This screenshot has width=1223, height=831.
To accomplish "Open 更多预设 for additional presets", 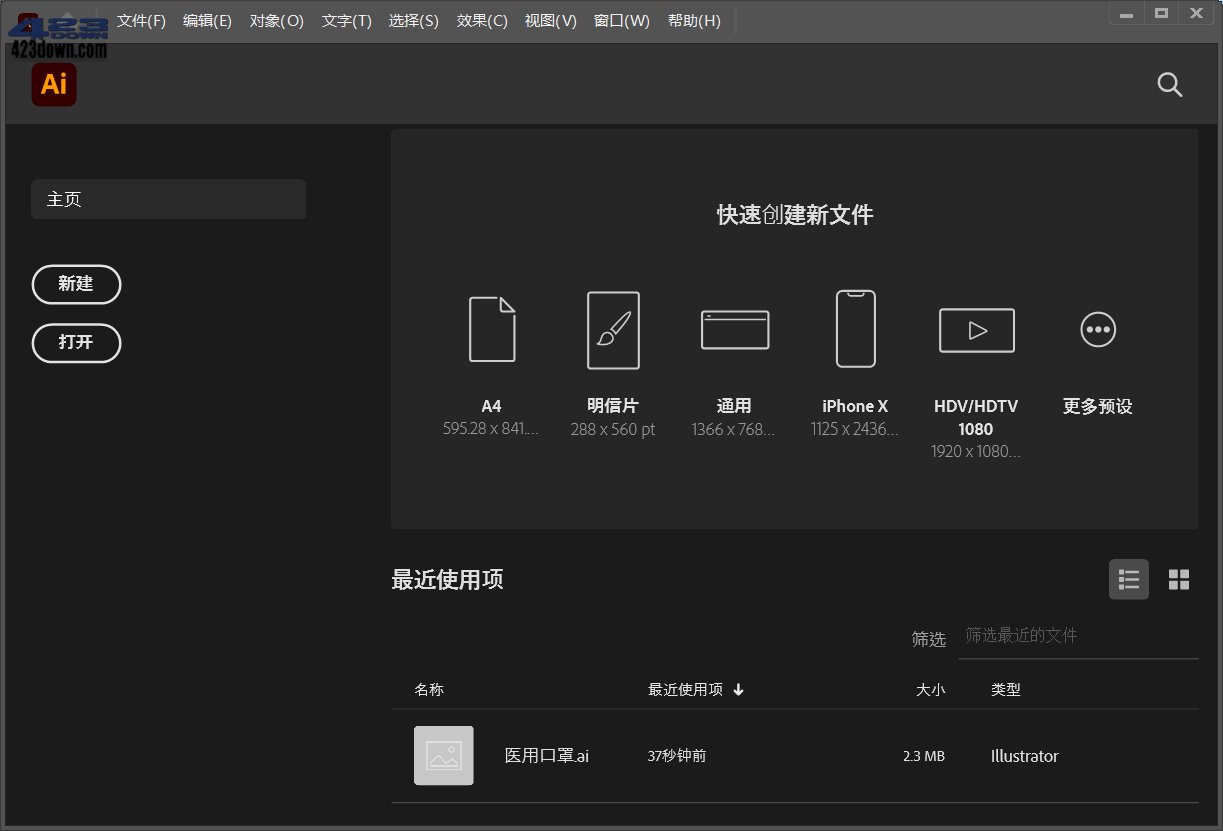I will tap(1097, 329).
